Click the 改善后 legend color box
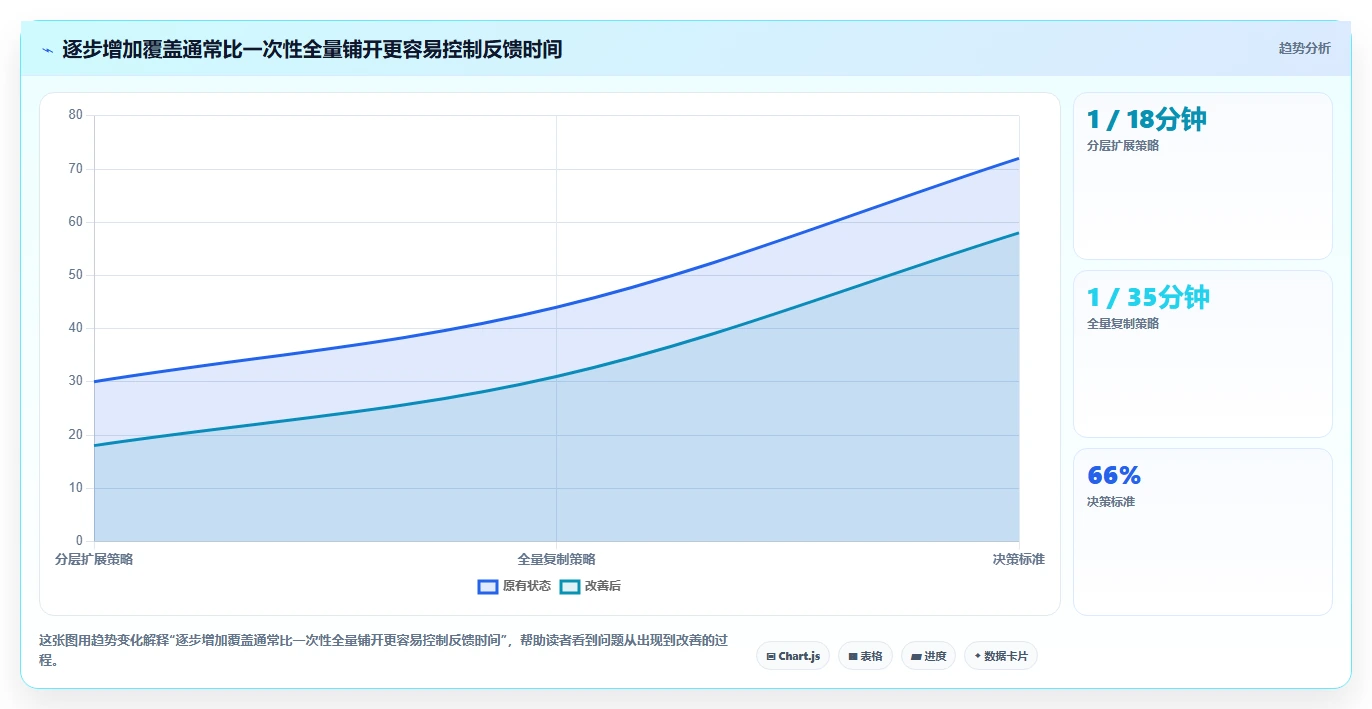Screen dimensions: 1372x709 tap(569, 586)
